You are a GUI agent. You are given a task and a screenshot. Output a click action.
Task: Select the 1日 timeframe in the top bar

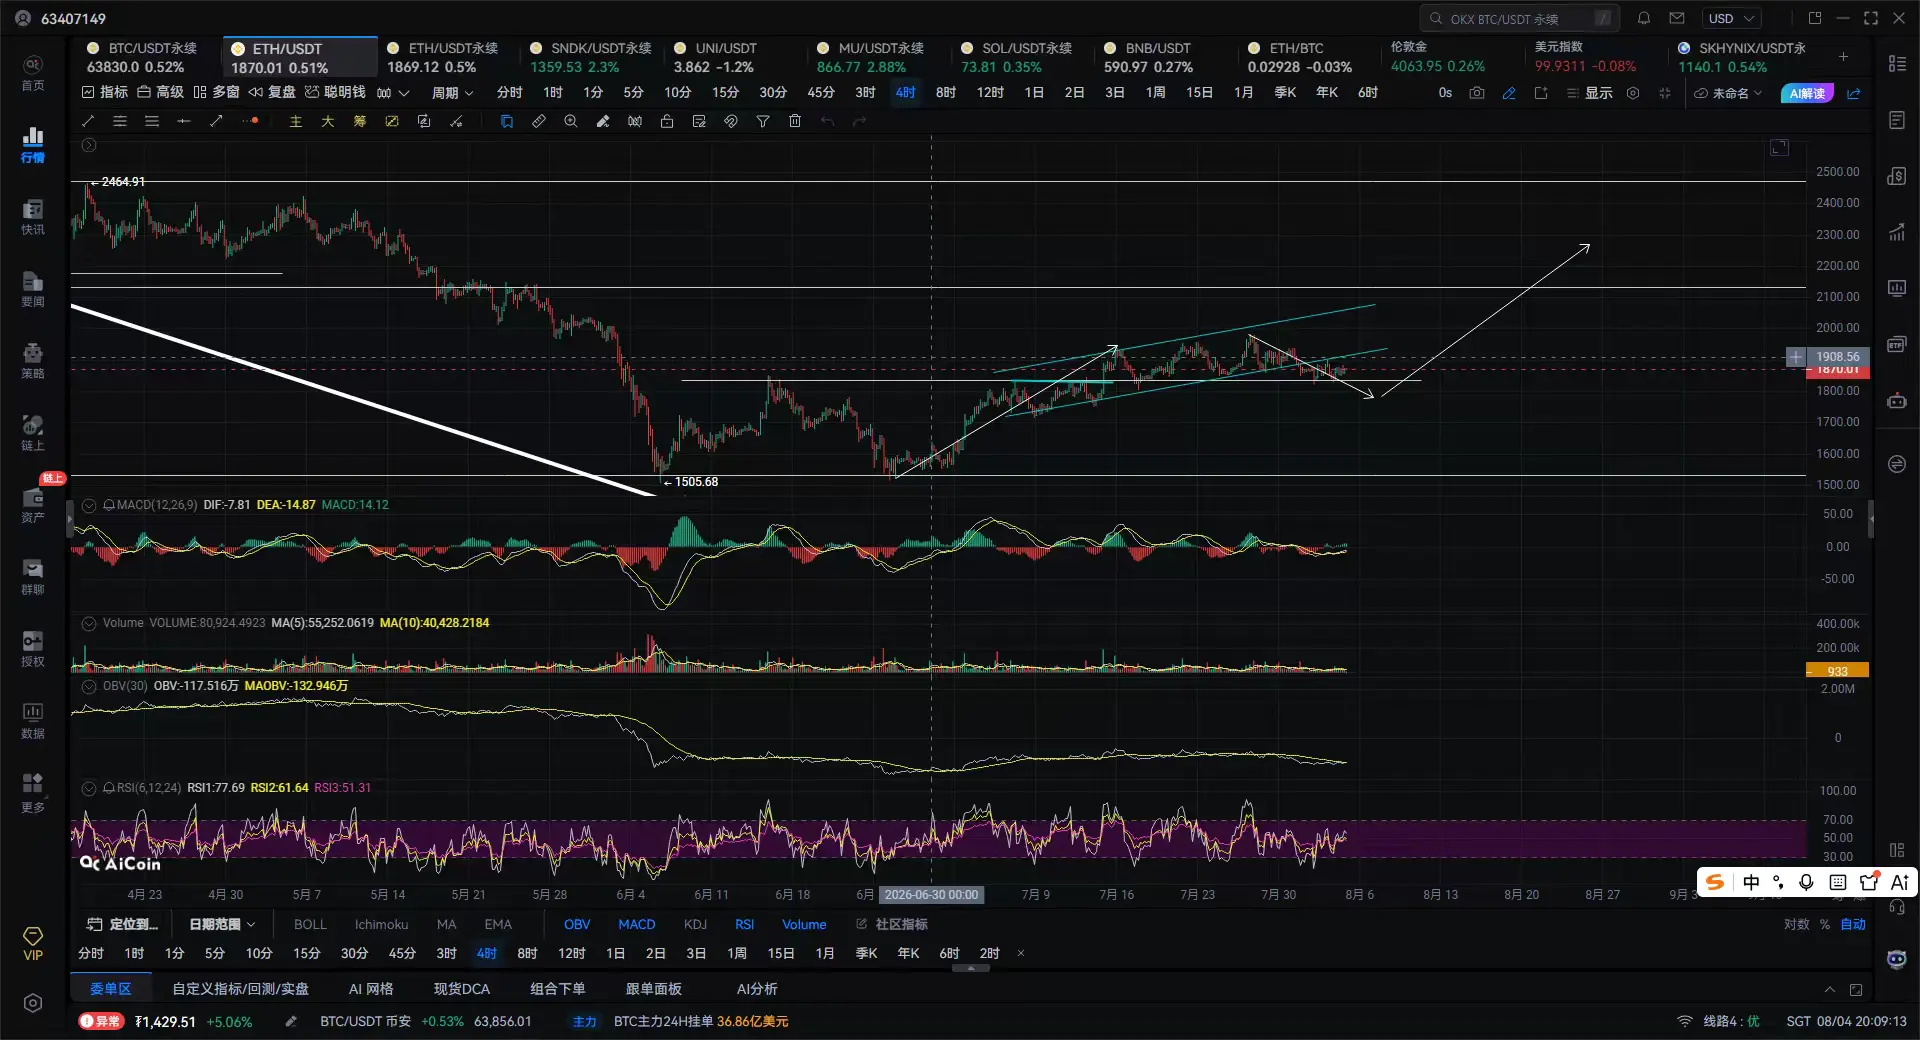pos(1034,93)
